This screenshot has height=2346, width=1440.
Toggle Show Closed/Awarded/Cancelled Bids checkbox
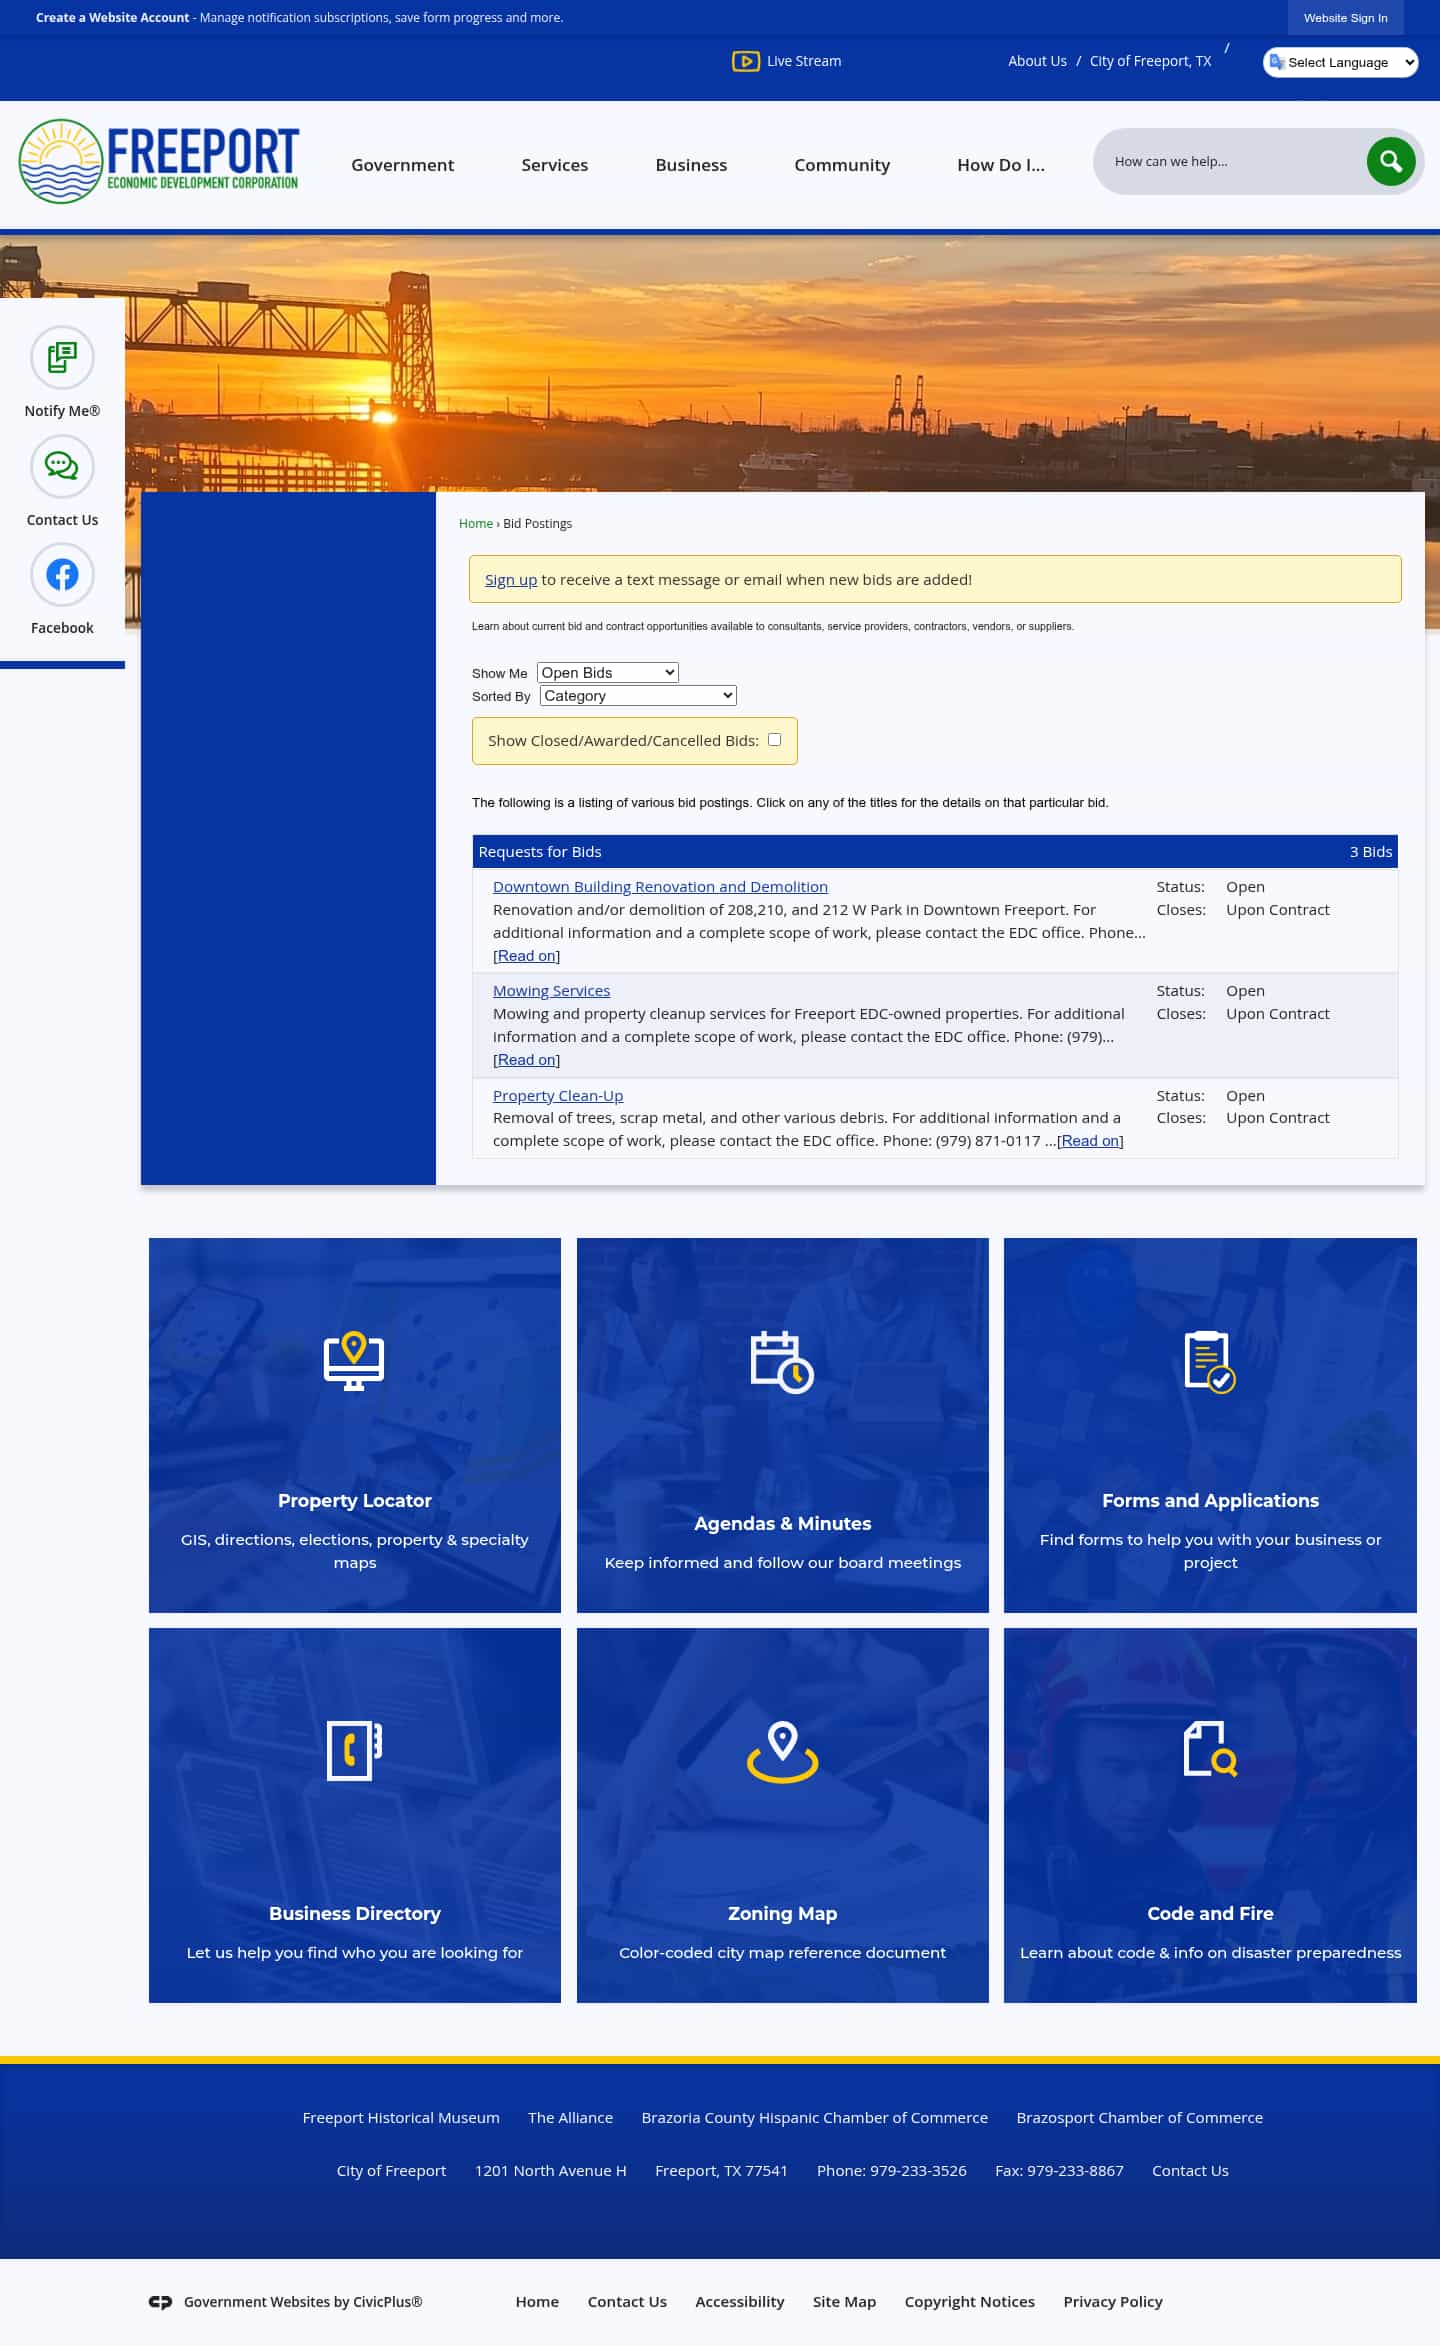pos(774,739)
